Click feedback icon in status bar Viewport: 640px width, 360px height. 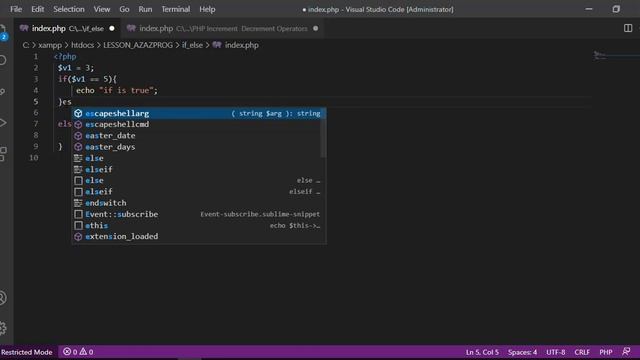[626, 351]
